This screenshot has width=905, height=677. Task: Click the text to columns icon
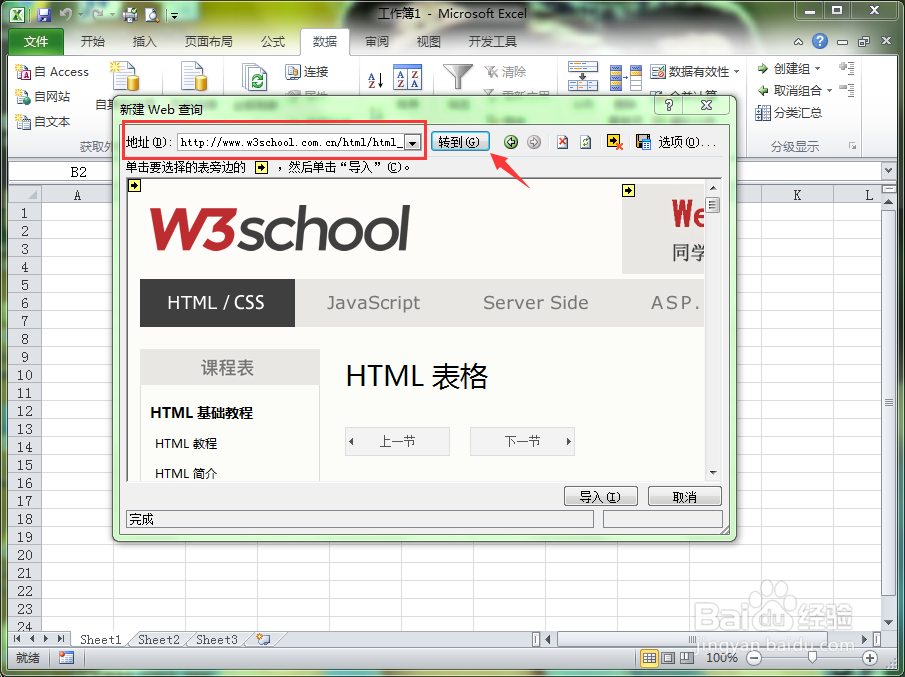[582, 76]
